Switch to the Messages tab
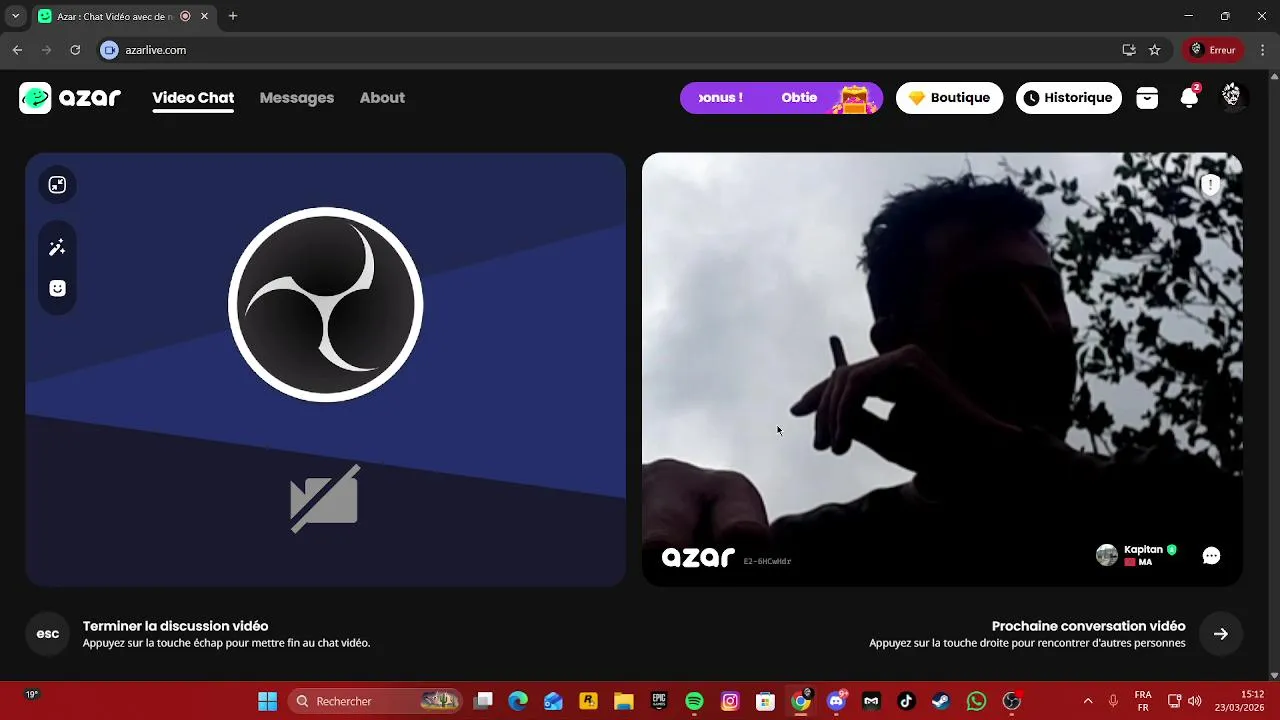The height and width of the screenshot is (720, 1280). coord(297,98)
